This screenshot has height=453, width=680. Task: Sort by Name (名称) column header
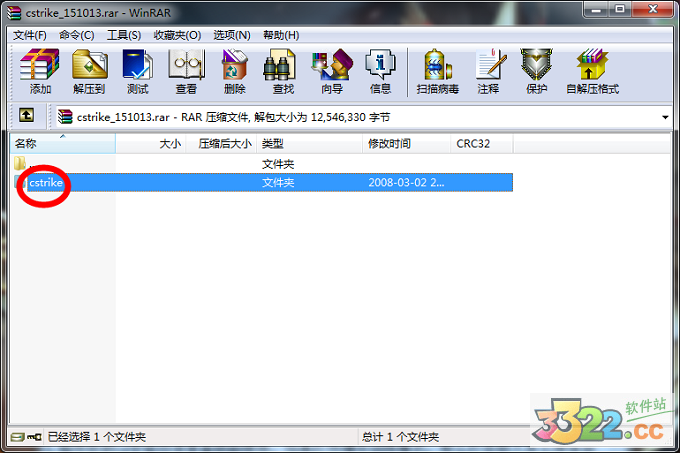[x=60, y=144]
